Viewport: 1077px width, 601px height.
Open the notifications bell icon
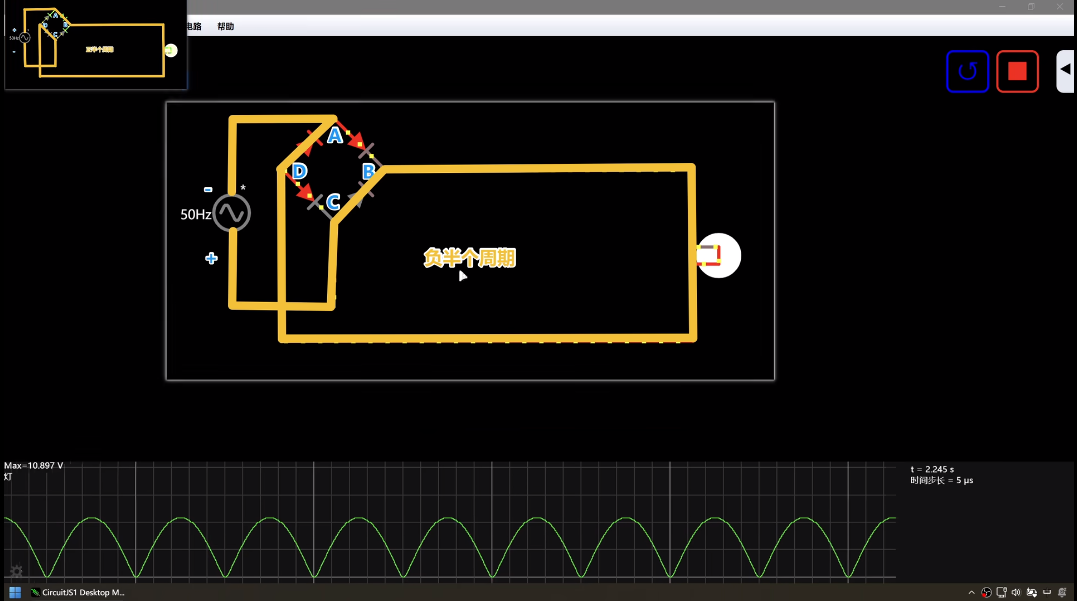pos(1062,593)
